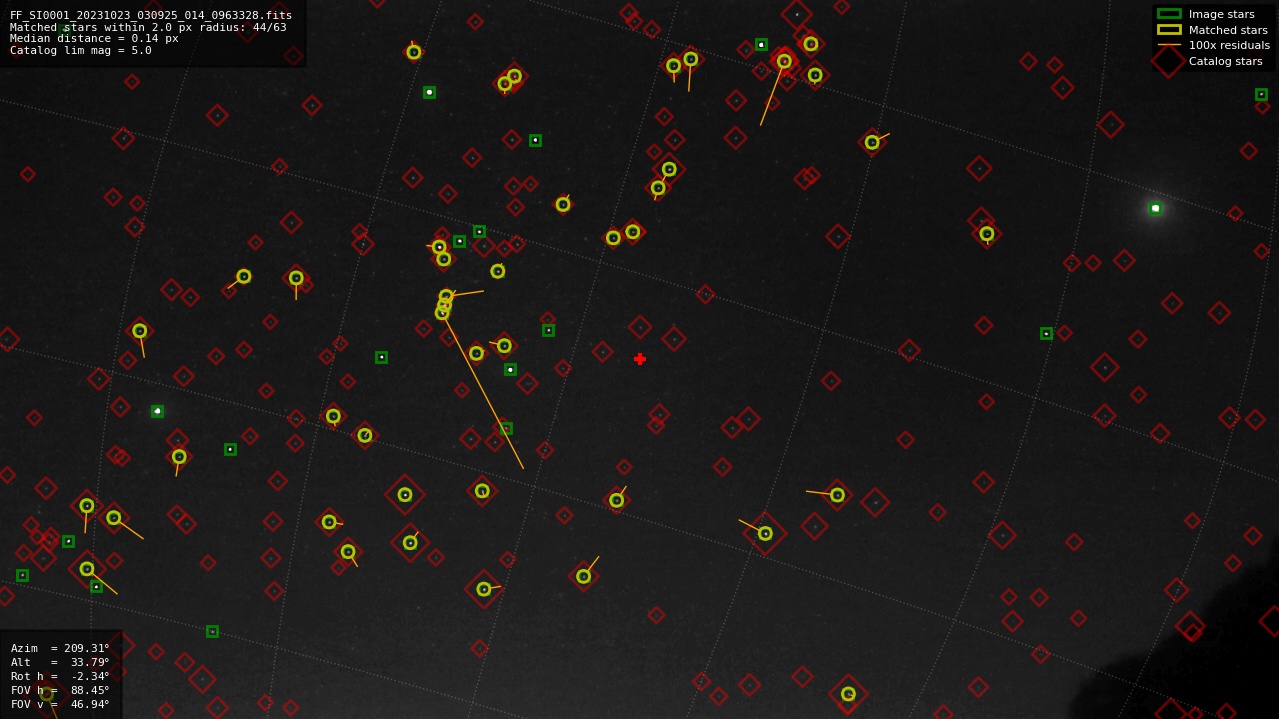Click the yellow Matched stars legend swatch
The width and height of the screenshot is (1279, 719).
click(1169, 30)
